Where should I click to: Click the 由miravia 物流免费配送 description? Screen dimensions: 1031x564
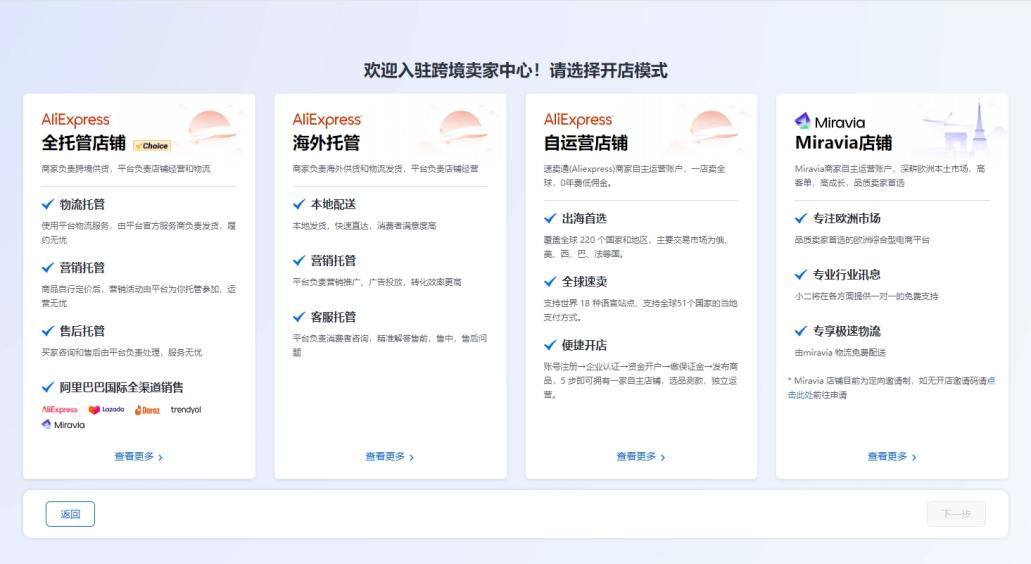pyautogui.click(x=840, y=352)
